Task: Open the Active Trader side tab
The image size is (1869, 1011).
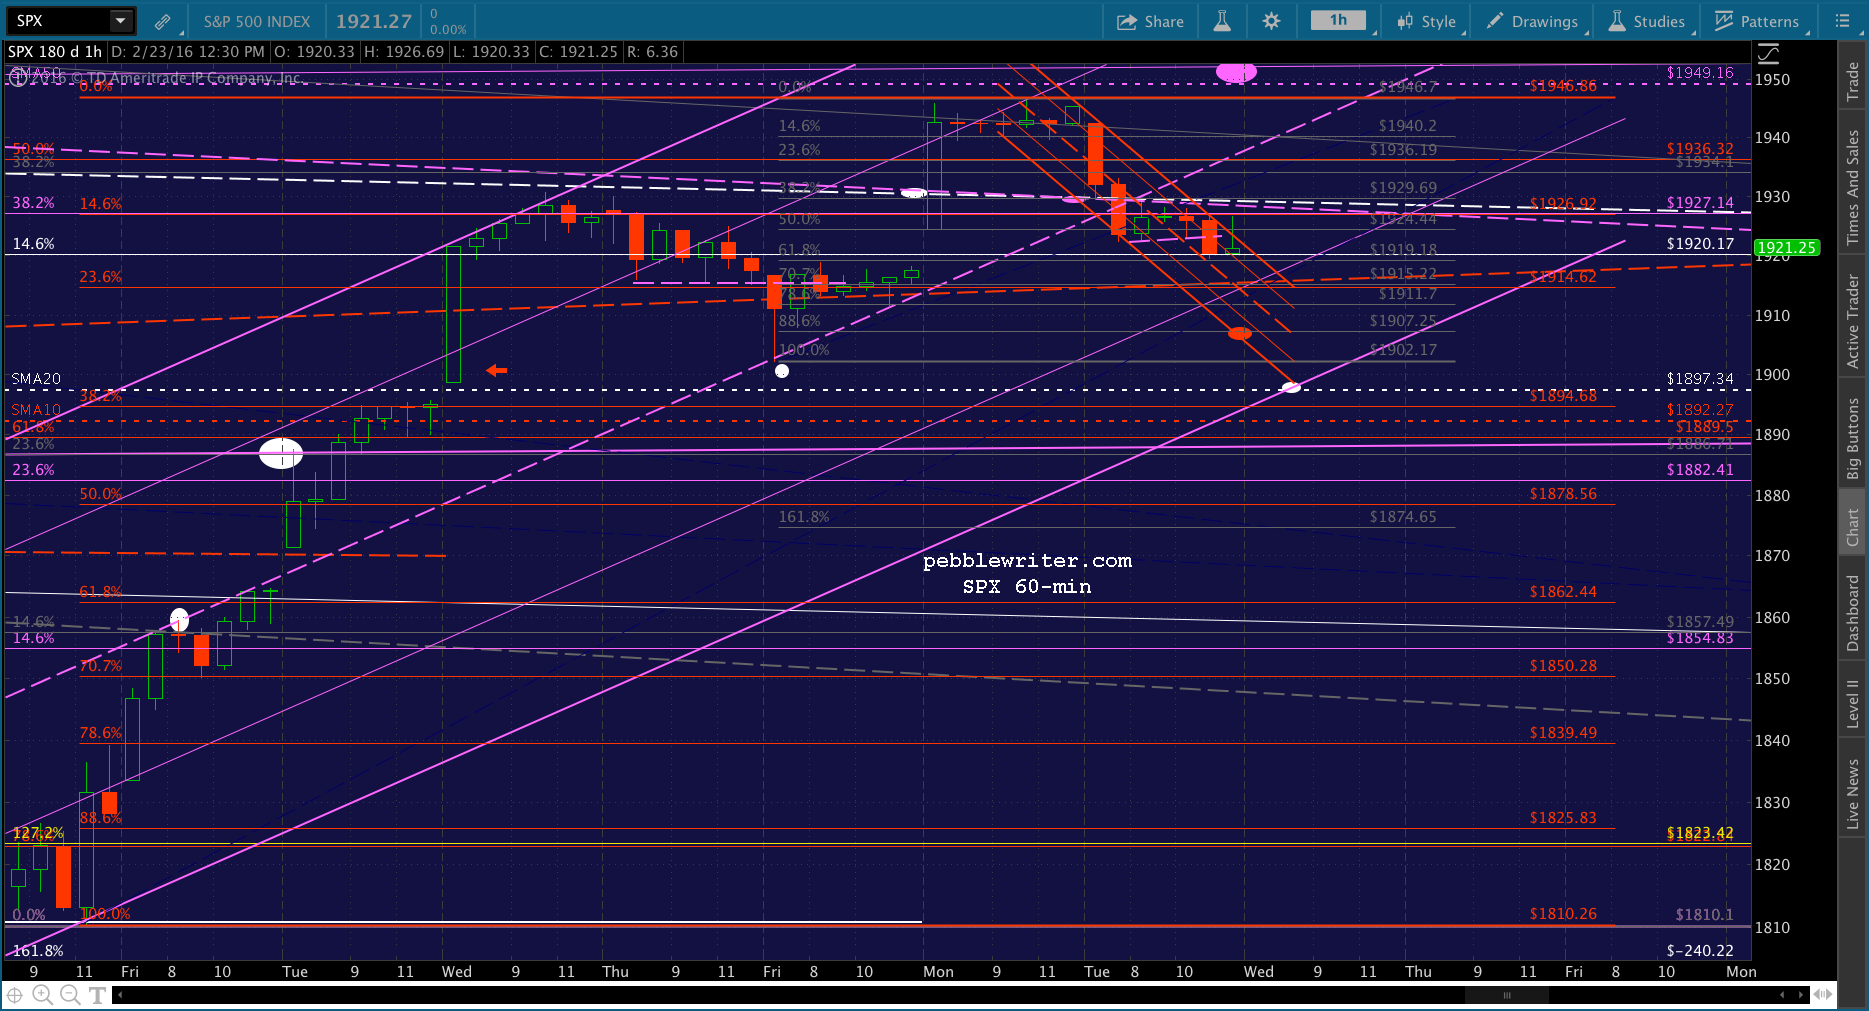Action: click(1853, 322)
